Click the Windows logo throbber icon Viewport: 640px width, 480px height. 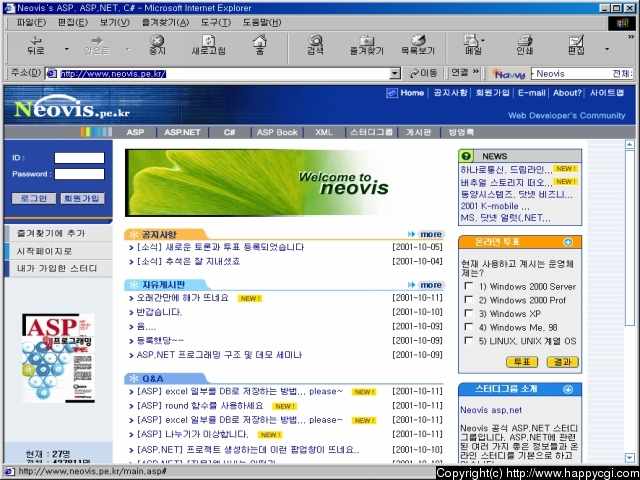coord(622,23)
